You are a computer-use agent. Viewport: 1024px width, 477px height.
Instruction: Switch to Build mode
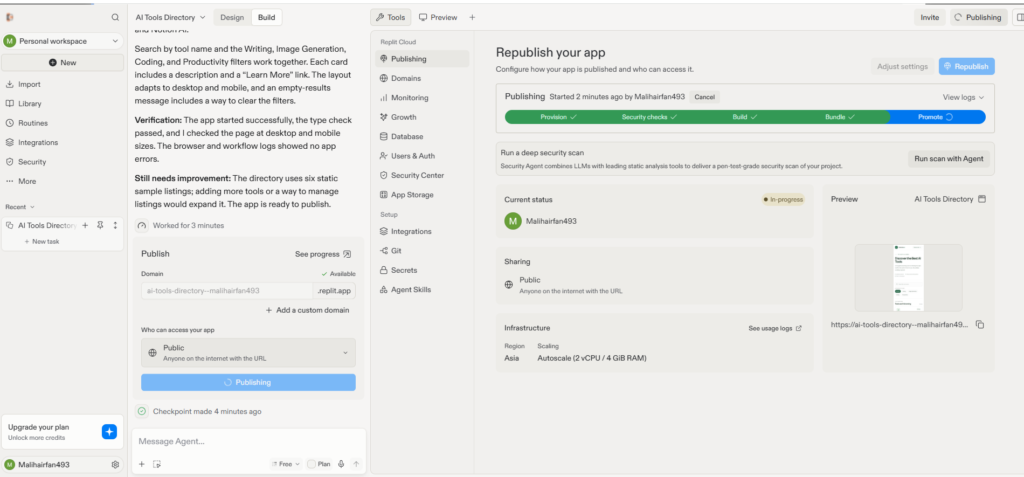tap(266, 18)
